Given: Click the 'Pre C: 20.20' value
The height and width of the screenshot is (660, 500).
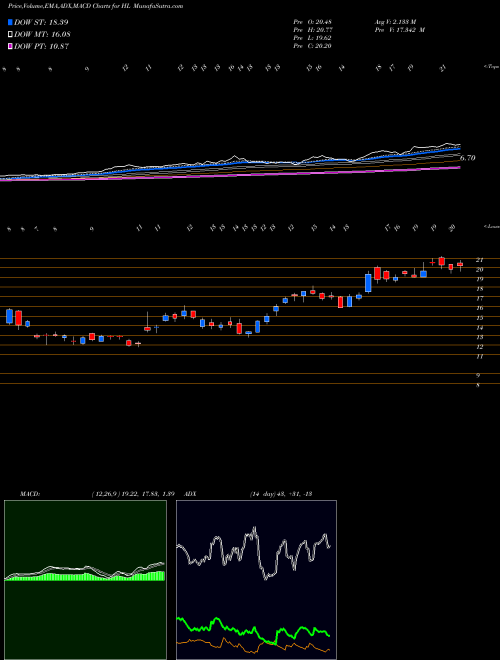Looking at the screenshot, I should [x=313, y=45].
